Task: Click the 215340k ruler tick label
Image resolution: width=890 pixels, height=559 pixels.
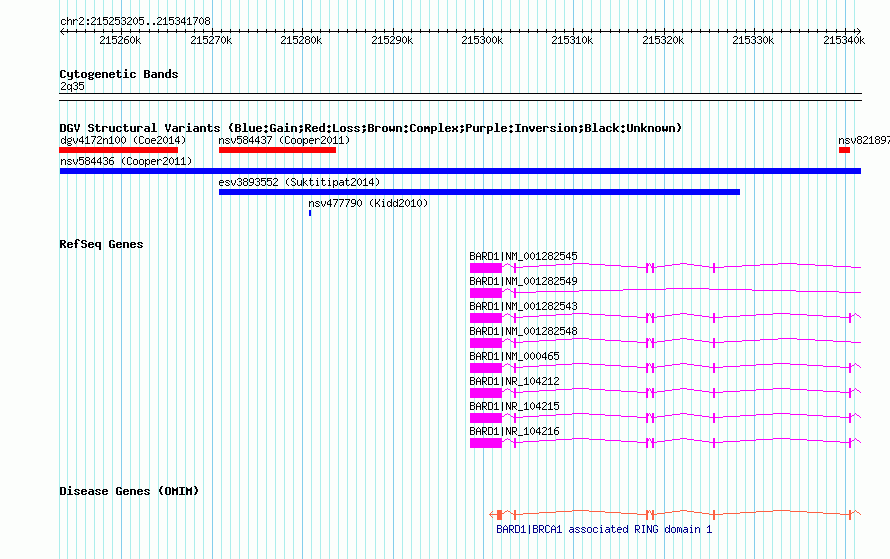Action: [x=845, y=40]
